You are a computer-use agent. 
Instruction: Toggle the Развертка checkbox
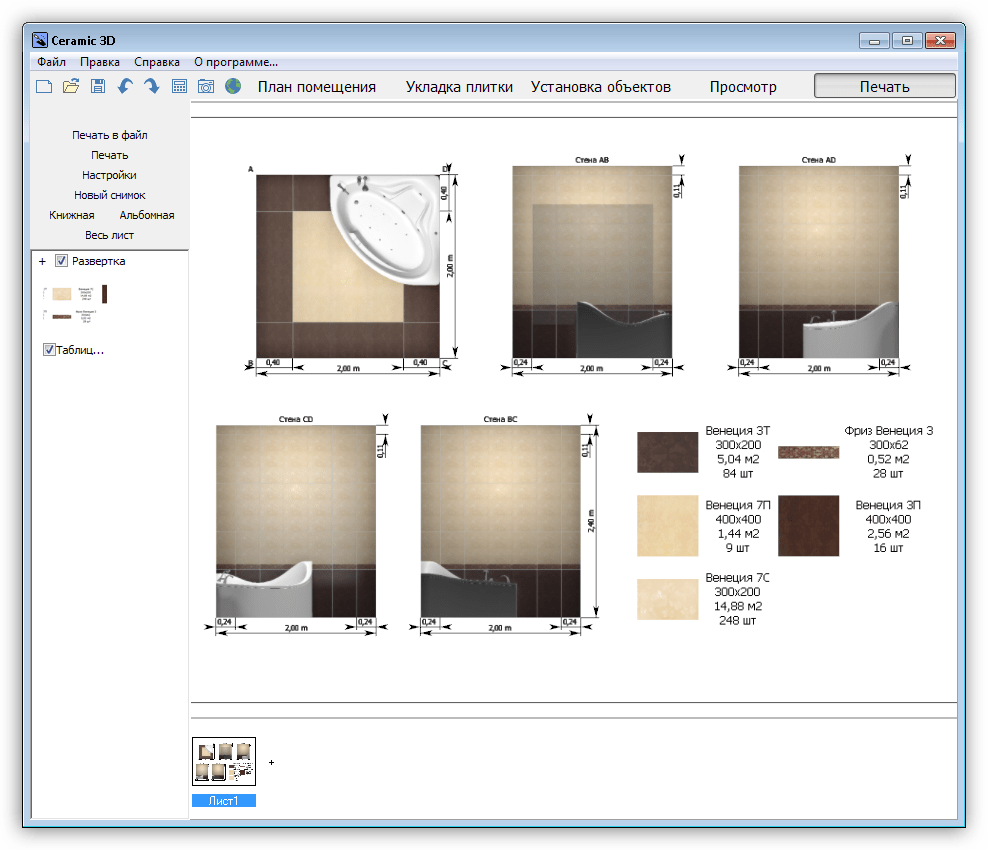click(61, 261)
